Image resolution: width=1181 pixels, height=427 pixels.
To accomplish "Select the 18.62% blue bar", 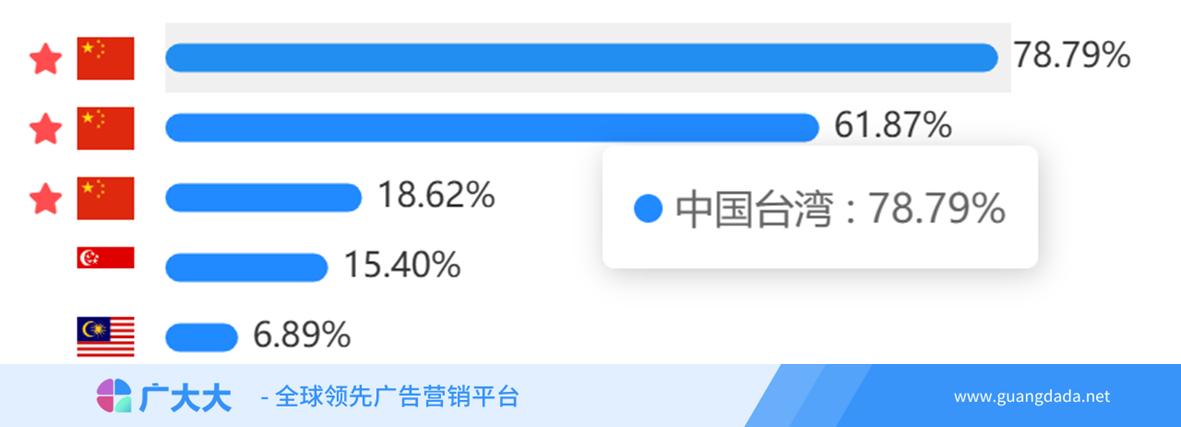I will 264,197.
